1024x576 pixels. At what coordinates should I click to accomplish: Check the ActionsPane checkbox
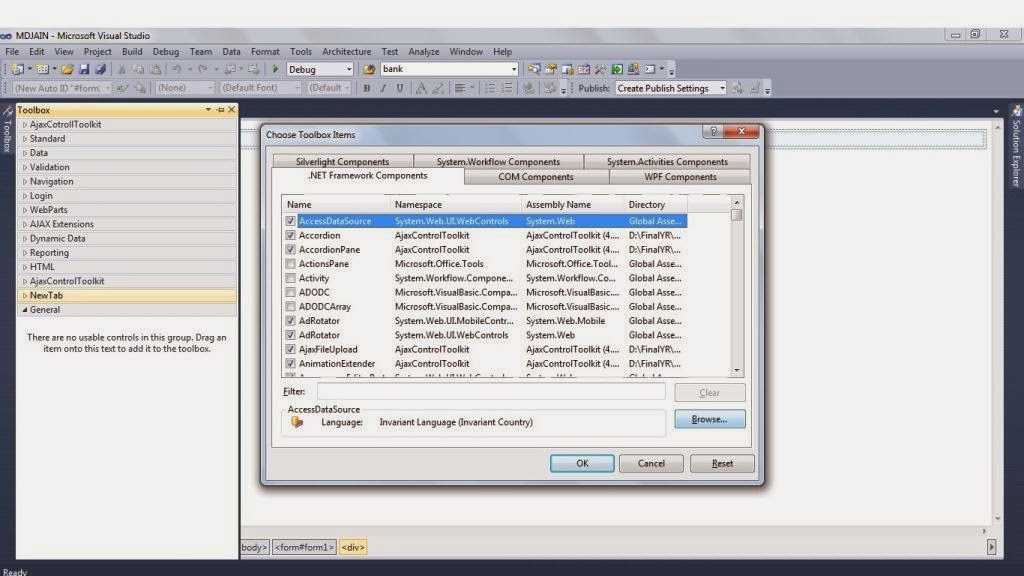[x=290, y=264]
